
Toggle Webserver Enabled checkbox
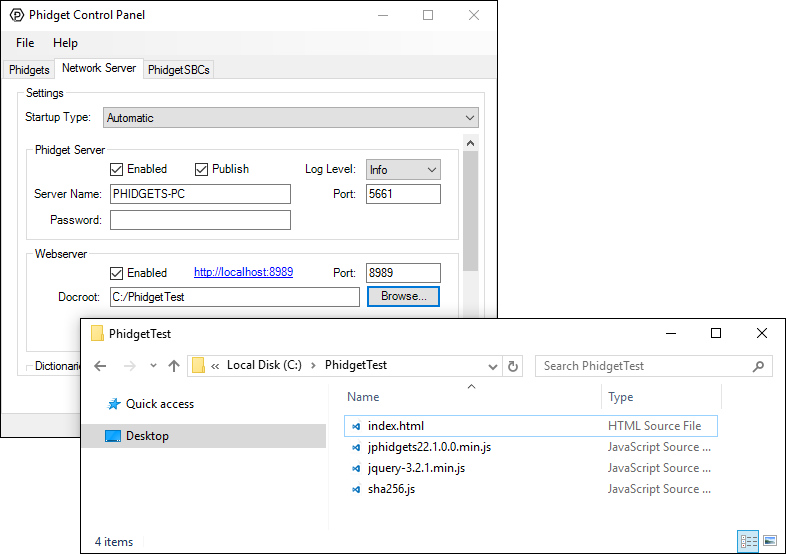tap(116, 273)
